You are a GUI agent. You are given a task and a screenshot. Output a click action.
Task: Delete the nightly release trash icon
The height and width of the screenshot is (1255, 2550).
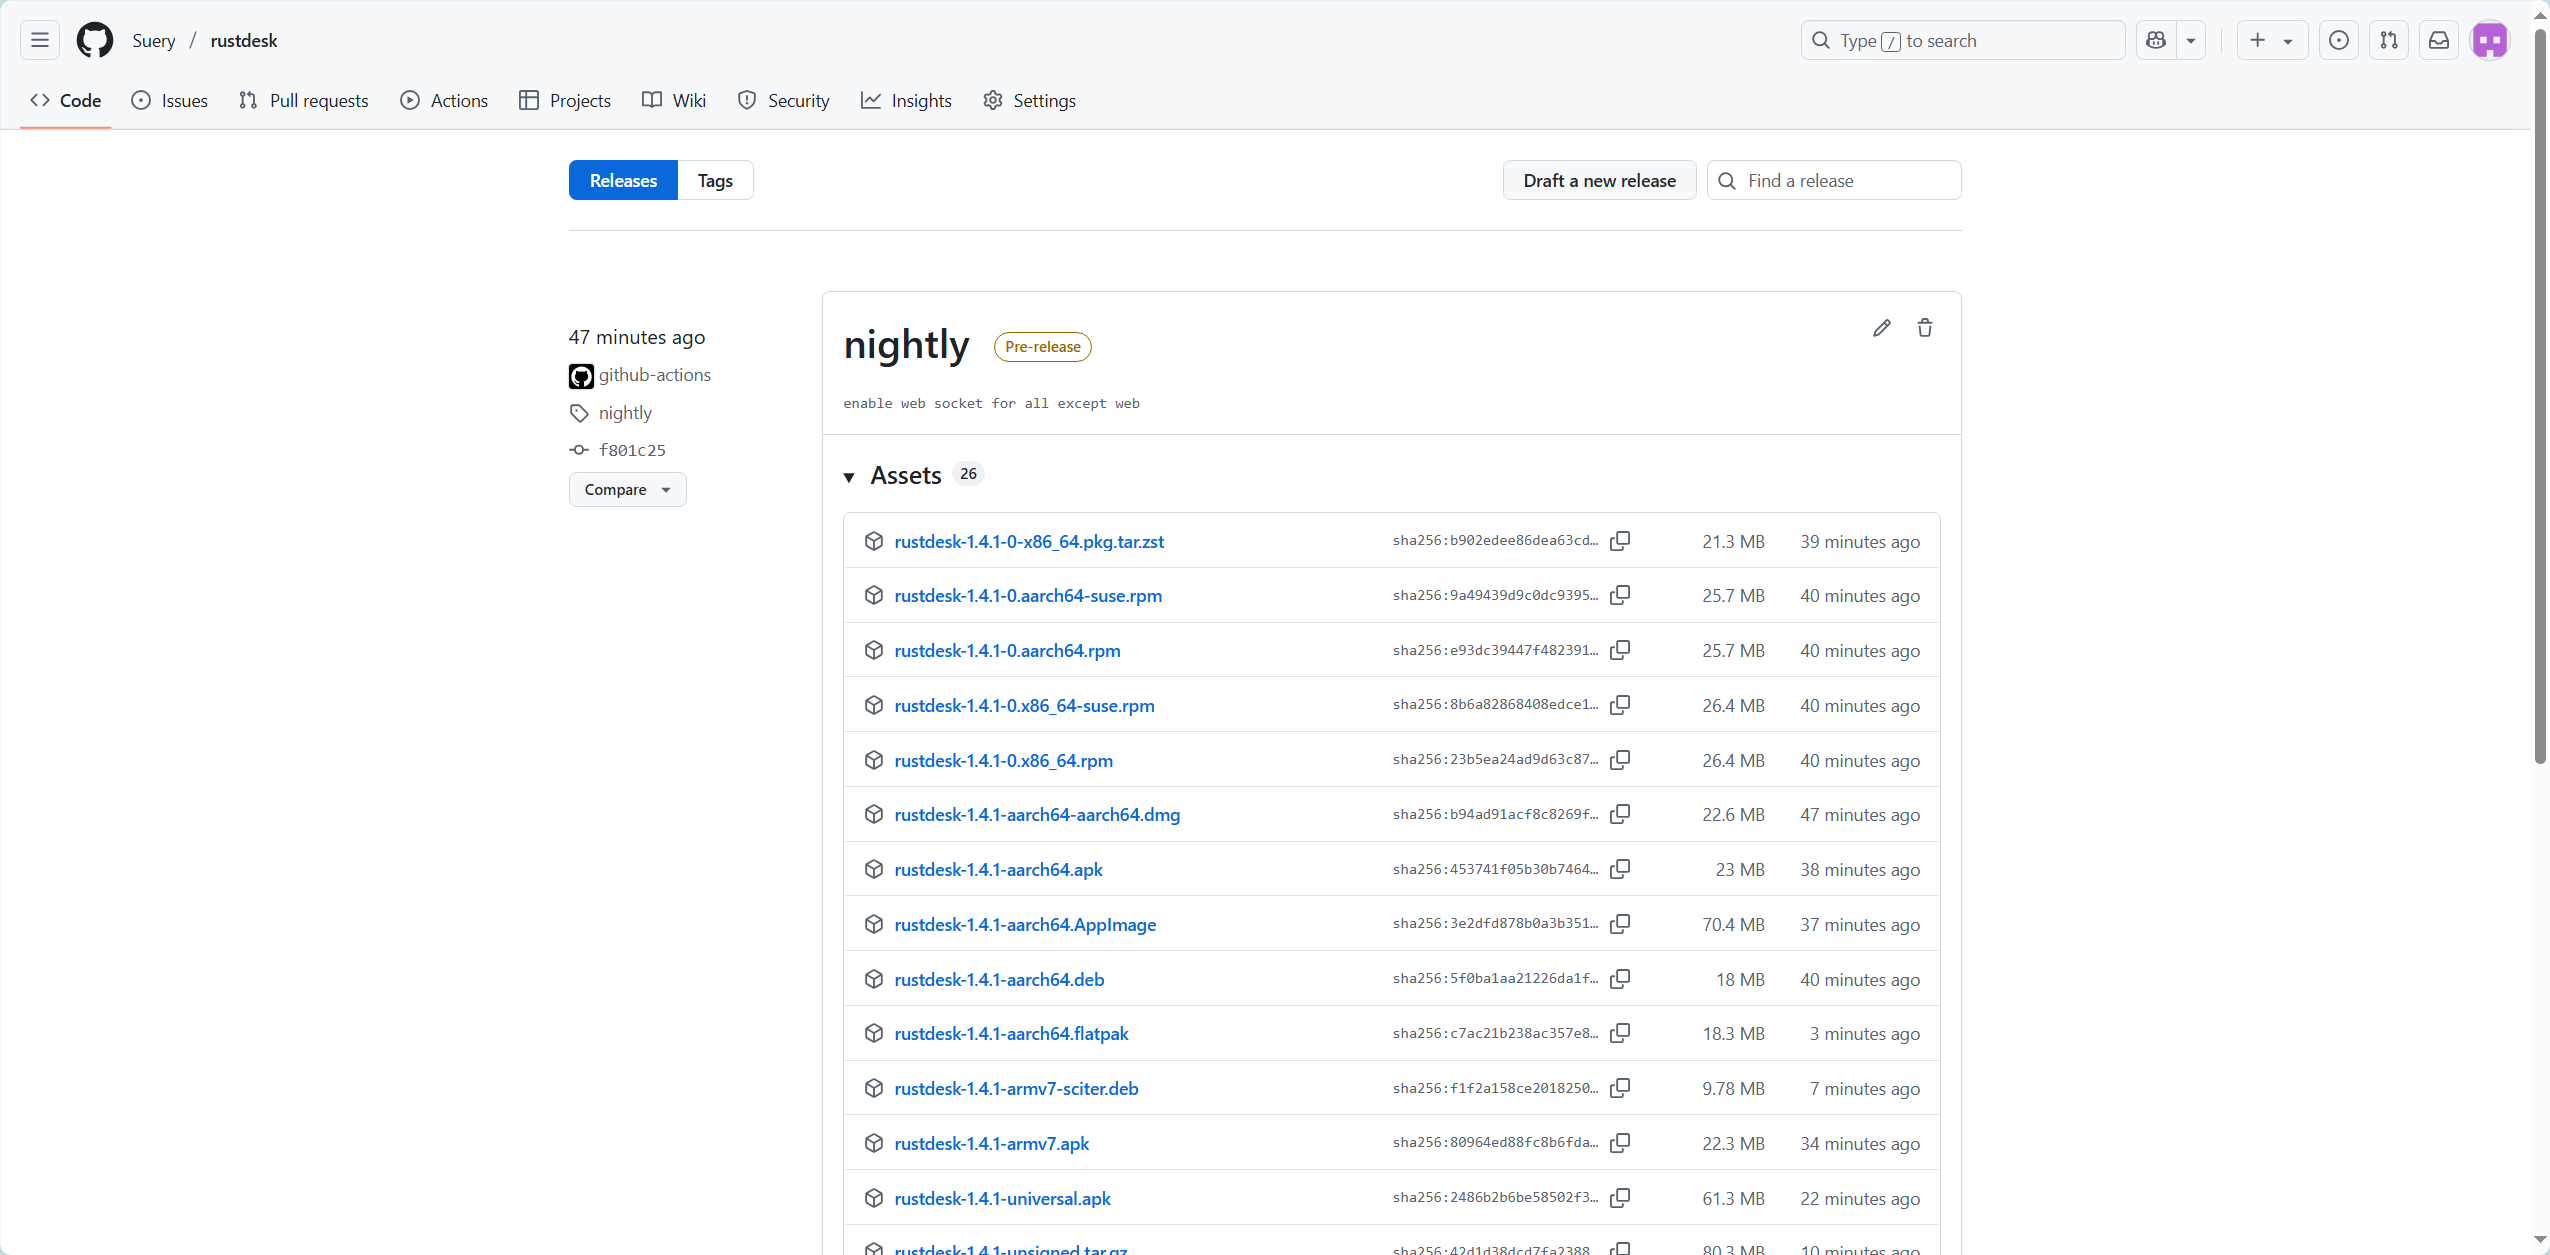pos(1925,328)
